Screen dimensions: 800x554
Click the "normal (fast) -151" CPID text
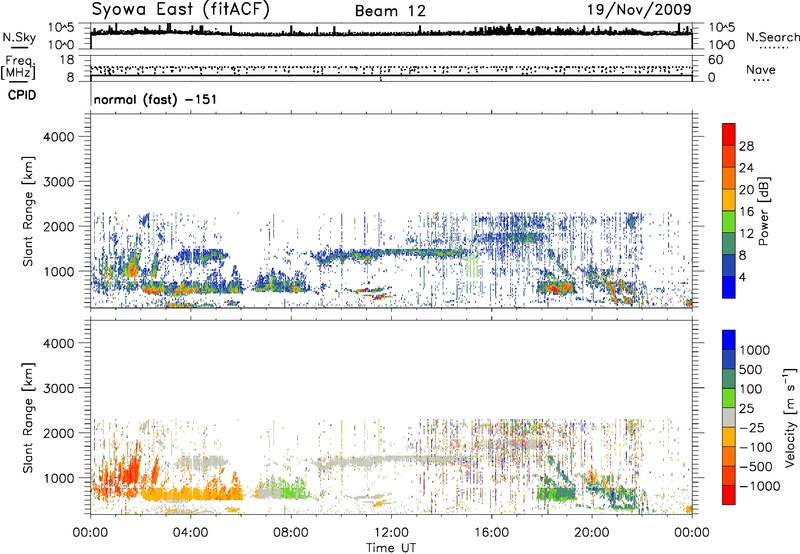[x=155, y=99]
